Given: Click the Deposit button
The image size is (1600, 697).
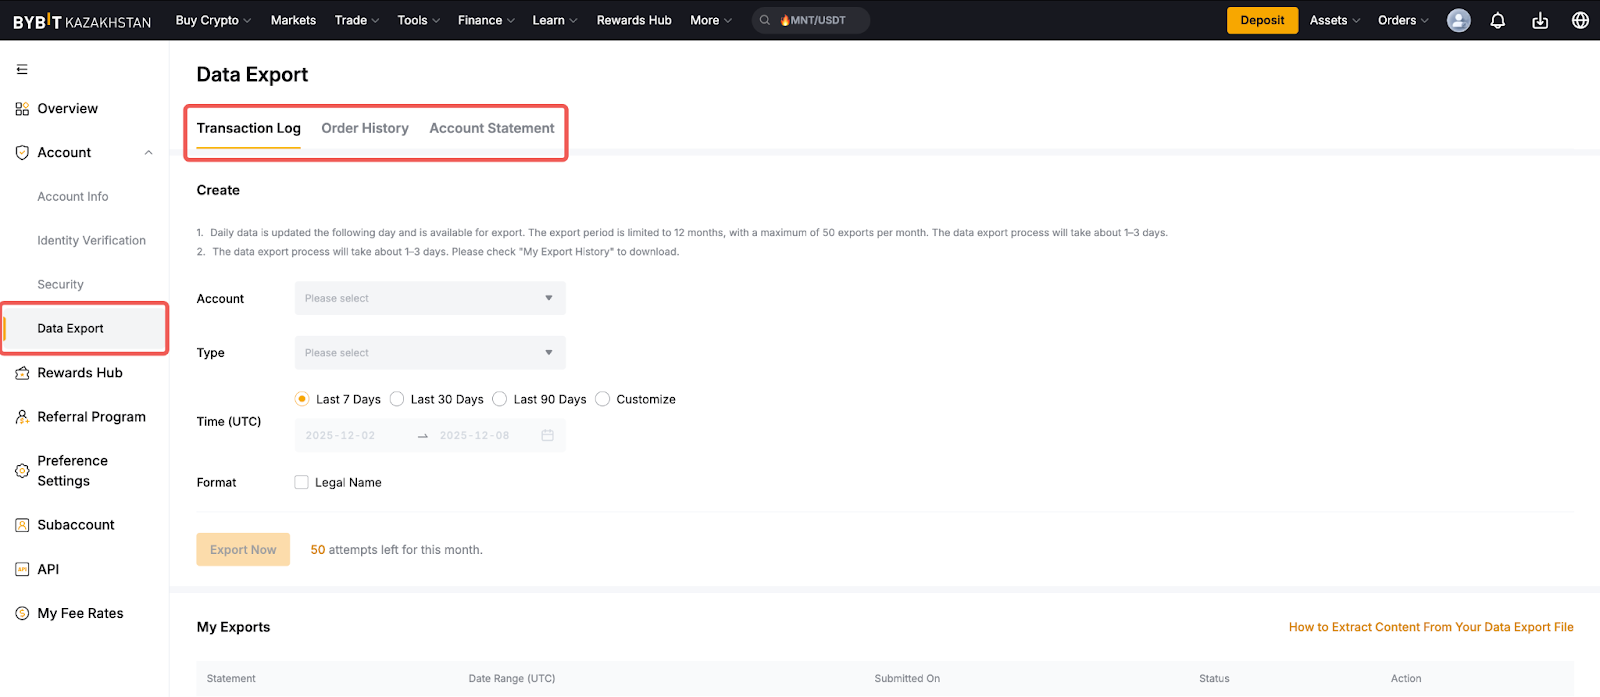Looking at the screenshot, I should [x=1262, y=21].
